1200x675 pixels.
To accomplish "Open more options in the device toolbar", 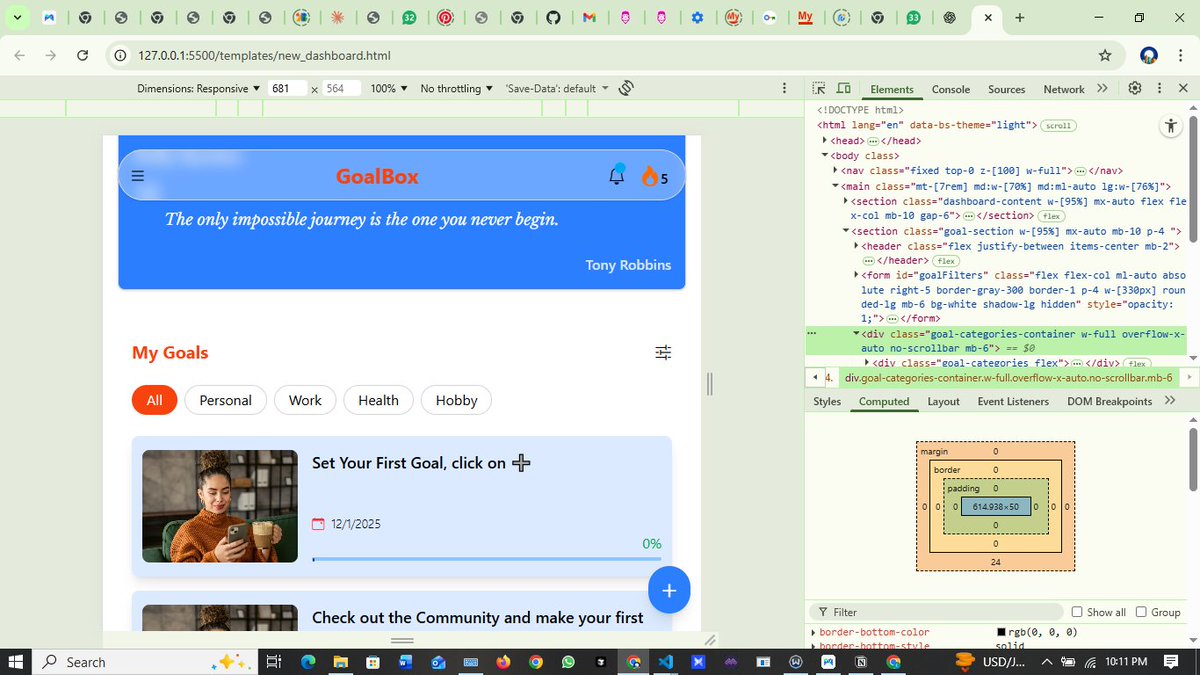I will pyautogui.click(x=783, y=88).
